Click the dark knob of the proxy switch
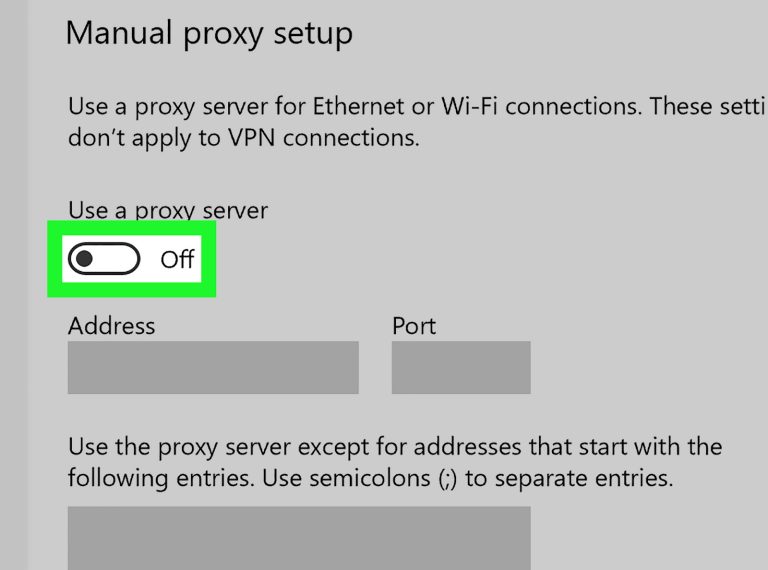Image resolution: width=768 pixels, height=570 pixels. point(85,260)
